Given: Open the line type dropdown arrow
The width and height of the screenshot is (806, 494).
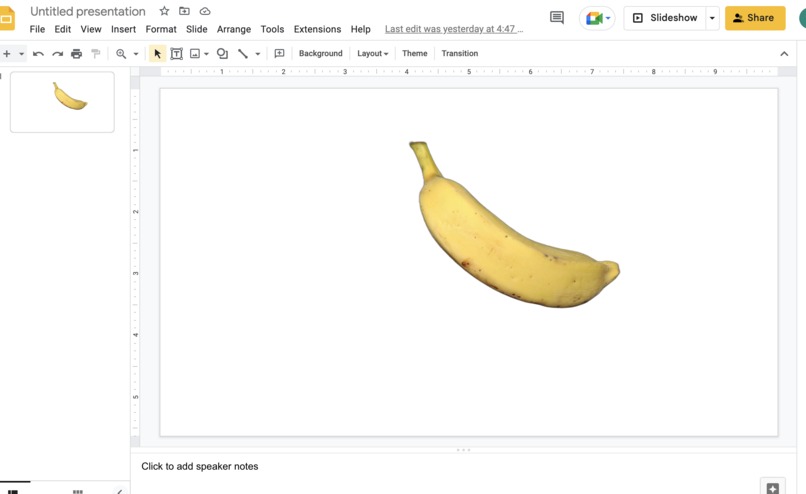Looking at the screenshot, I should pyautogui.click(x=258, y=53).
